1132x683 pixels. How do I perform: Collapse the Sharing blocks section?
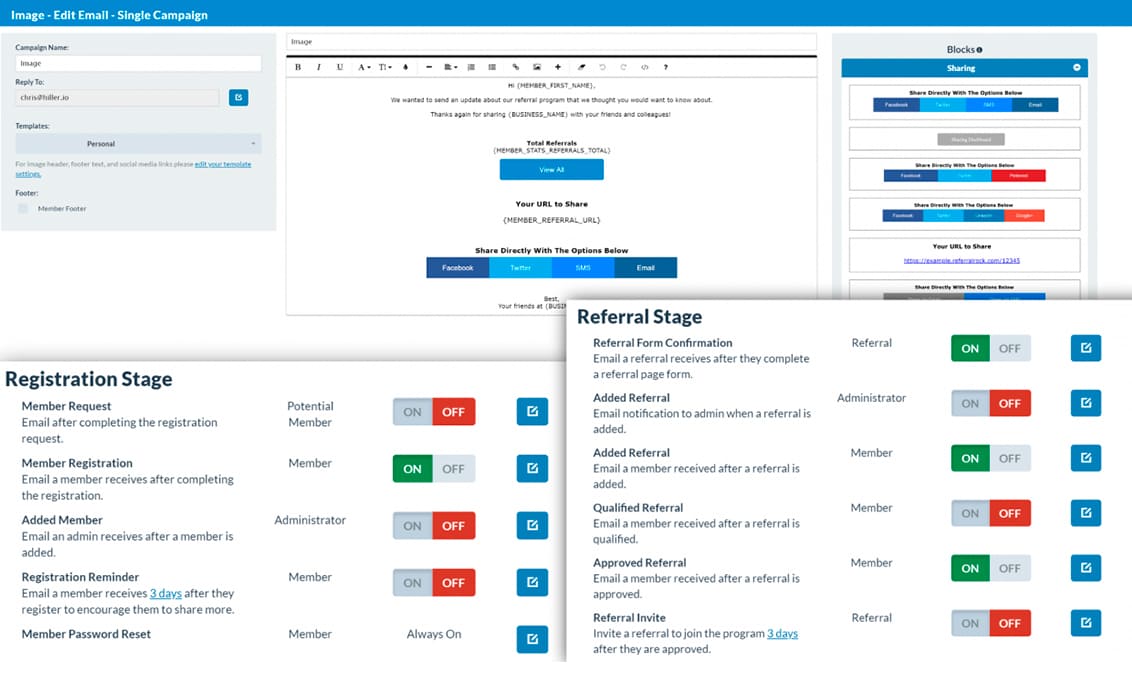click(x=1077, y=68)
